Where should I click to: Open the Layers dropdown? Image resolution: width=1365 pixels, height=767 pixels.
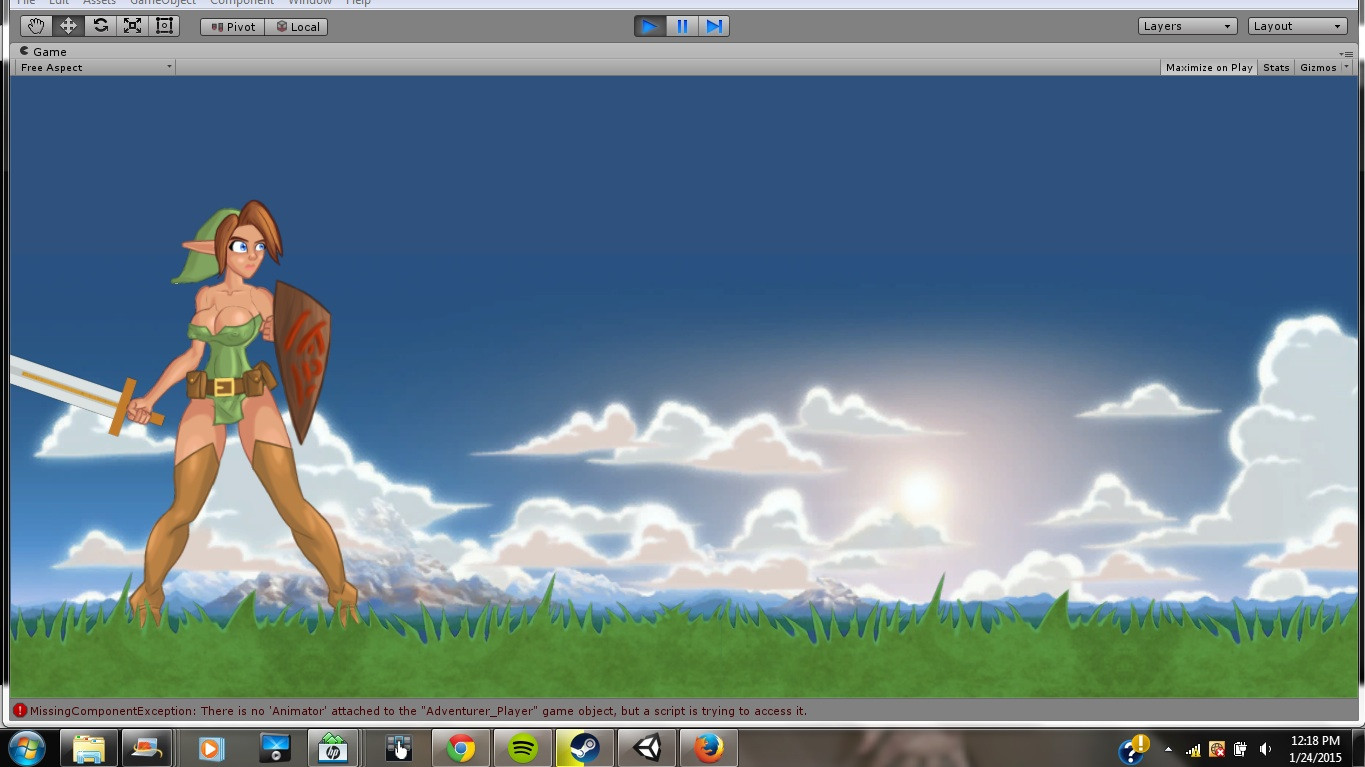coord(1187,26)
